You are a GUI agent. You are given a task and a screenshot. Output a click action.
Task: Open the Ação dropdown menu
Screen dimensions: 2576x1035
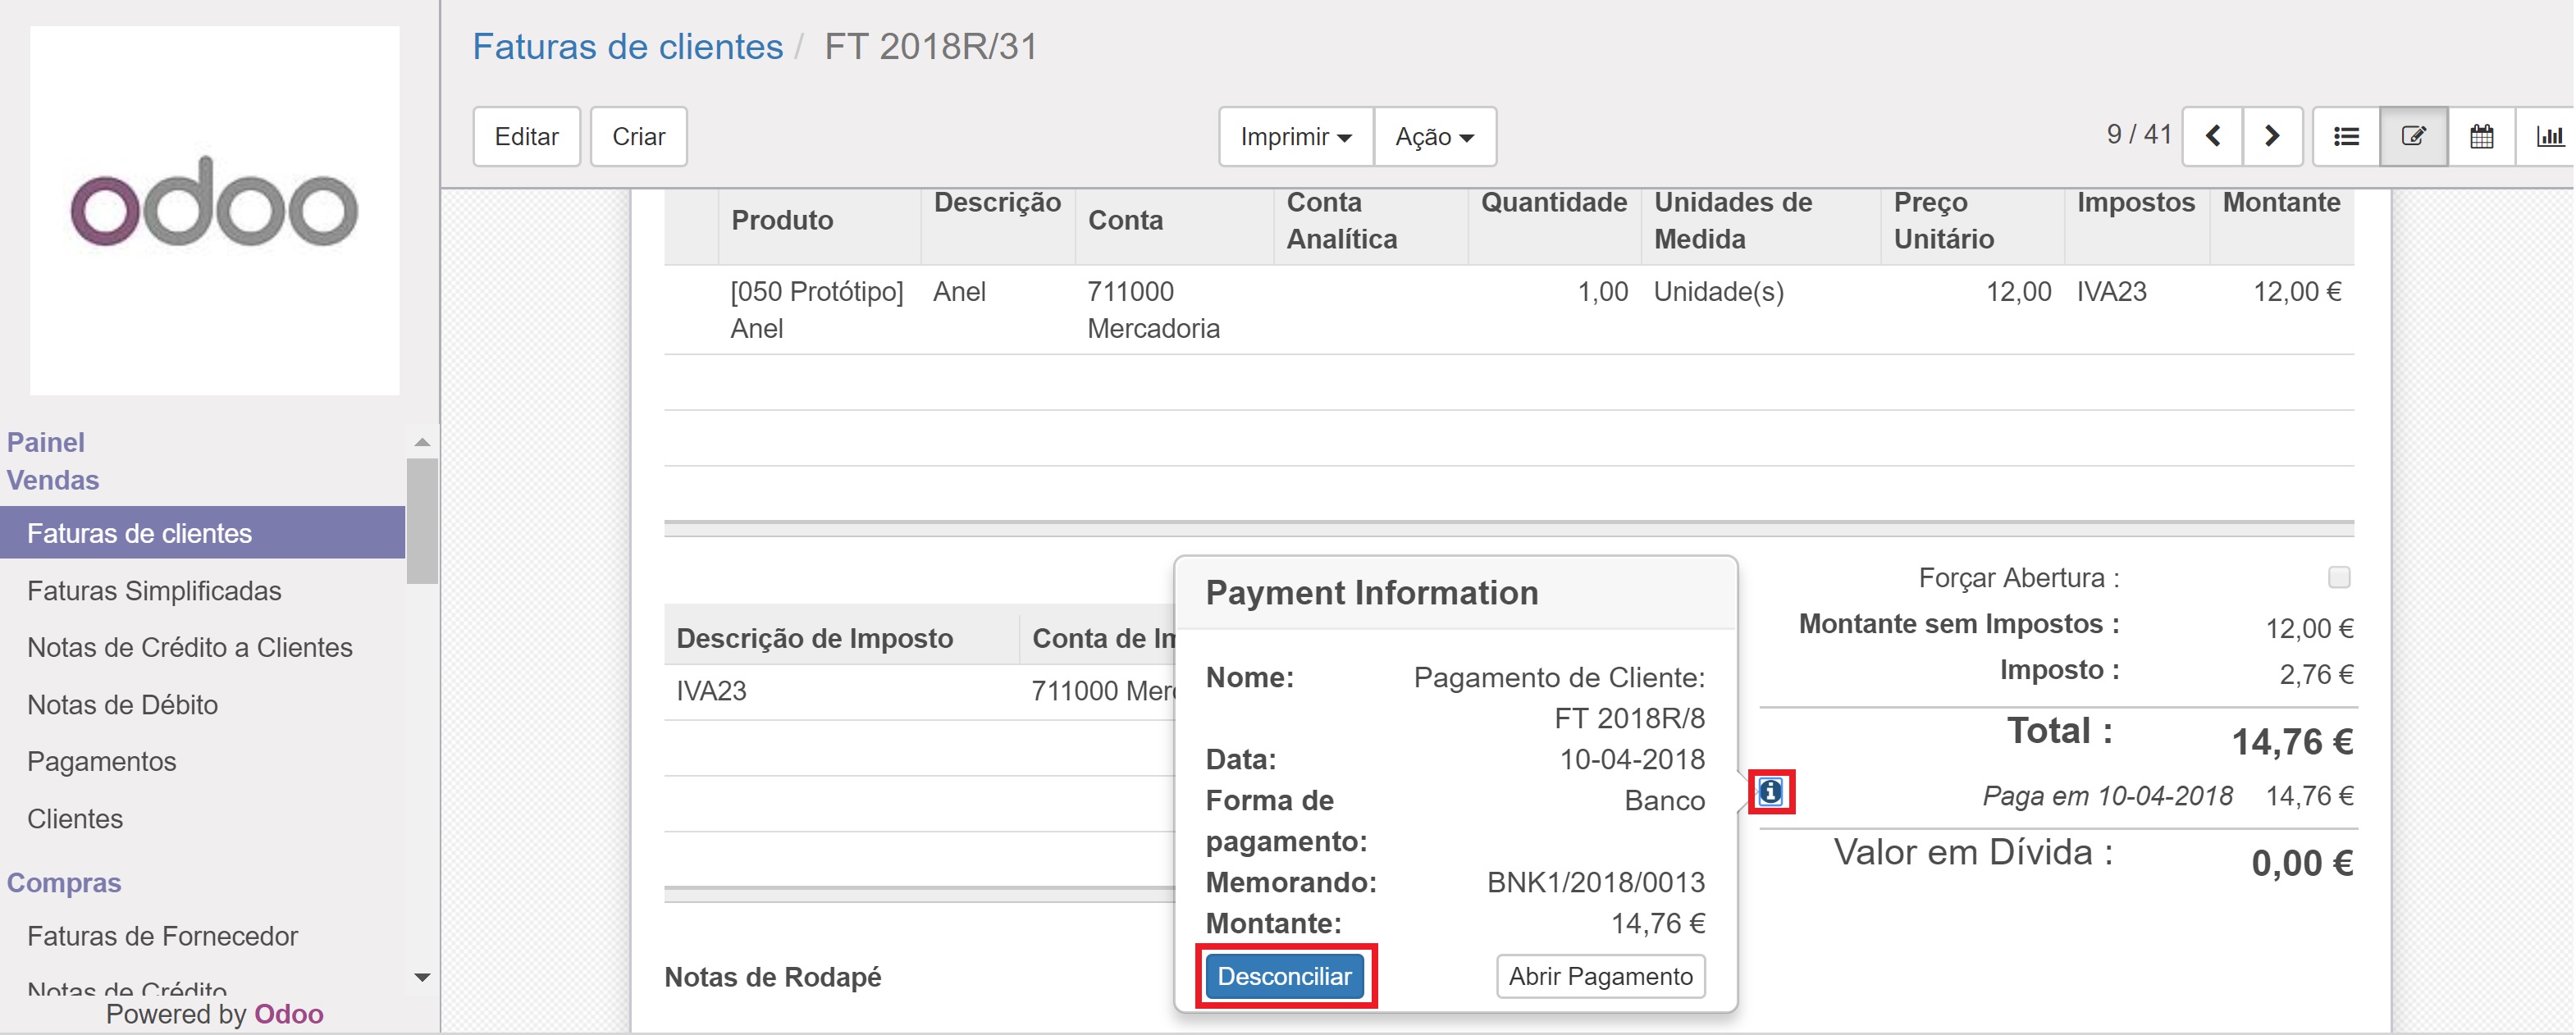[x=1434, y=136]
